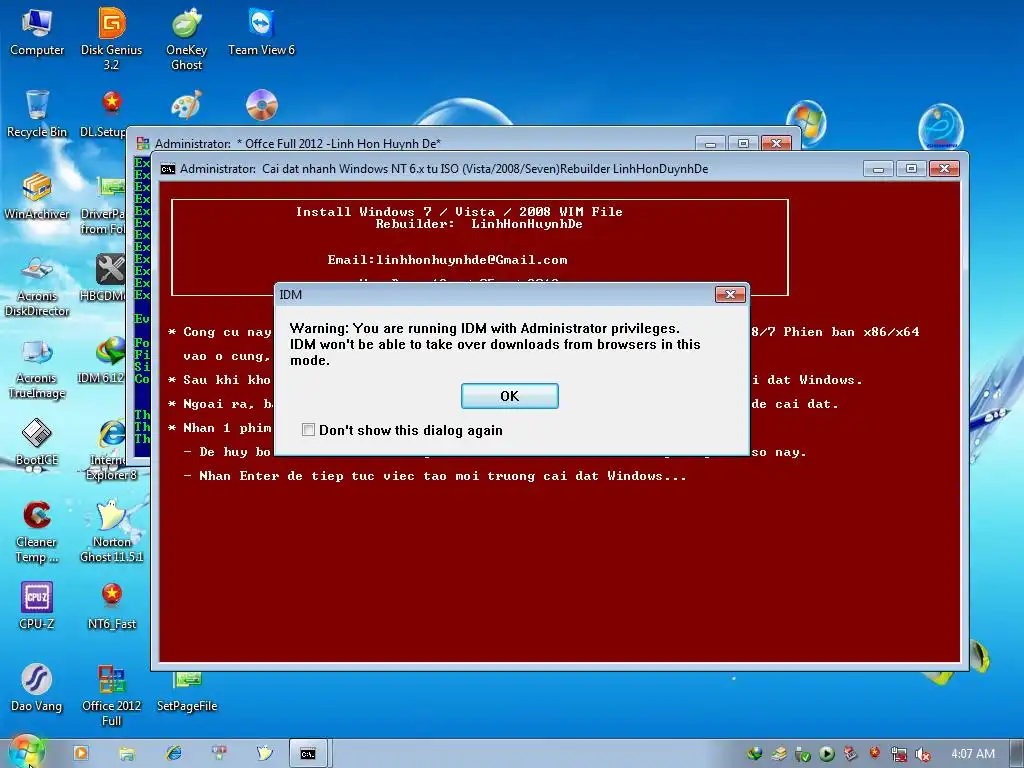The width and height of the screenshot is (1024, 768).
Task: Maximize the Cai dat nhanh Windows console
Action: 911,168
